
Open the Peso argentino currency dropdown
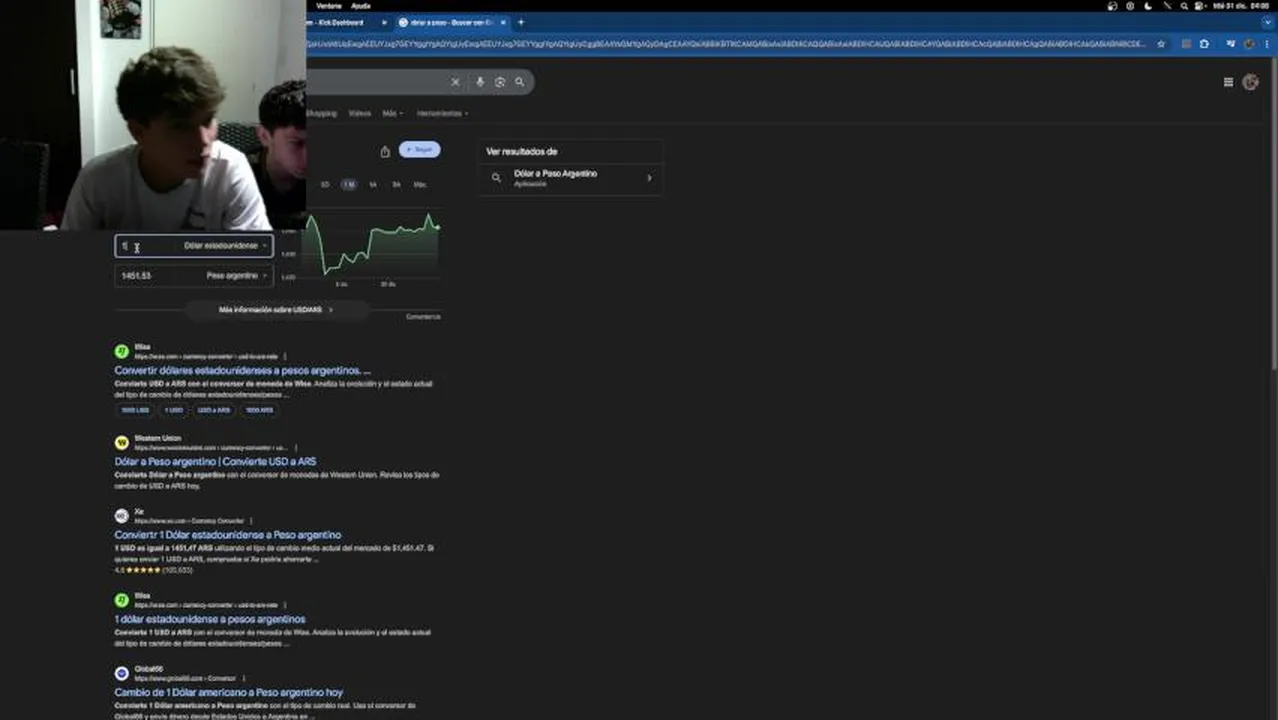tap(236, 276)
